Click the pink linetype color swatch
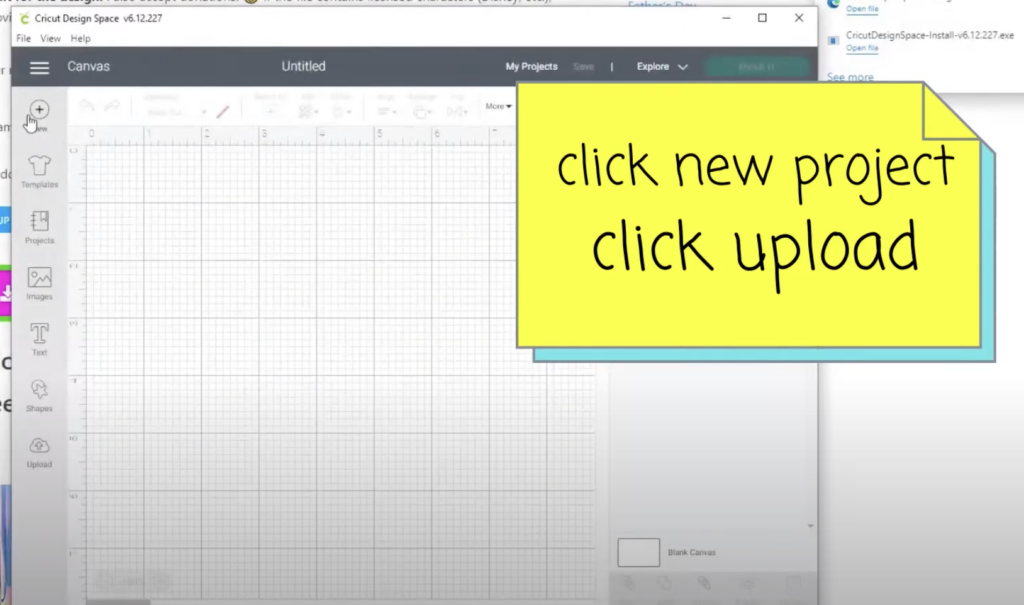 tap(223, 111)
